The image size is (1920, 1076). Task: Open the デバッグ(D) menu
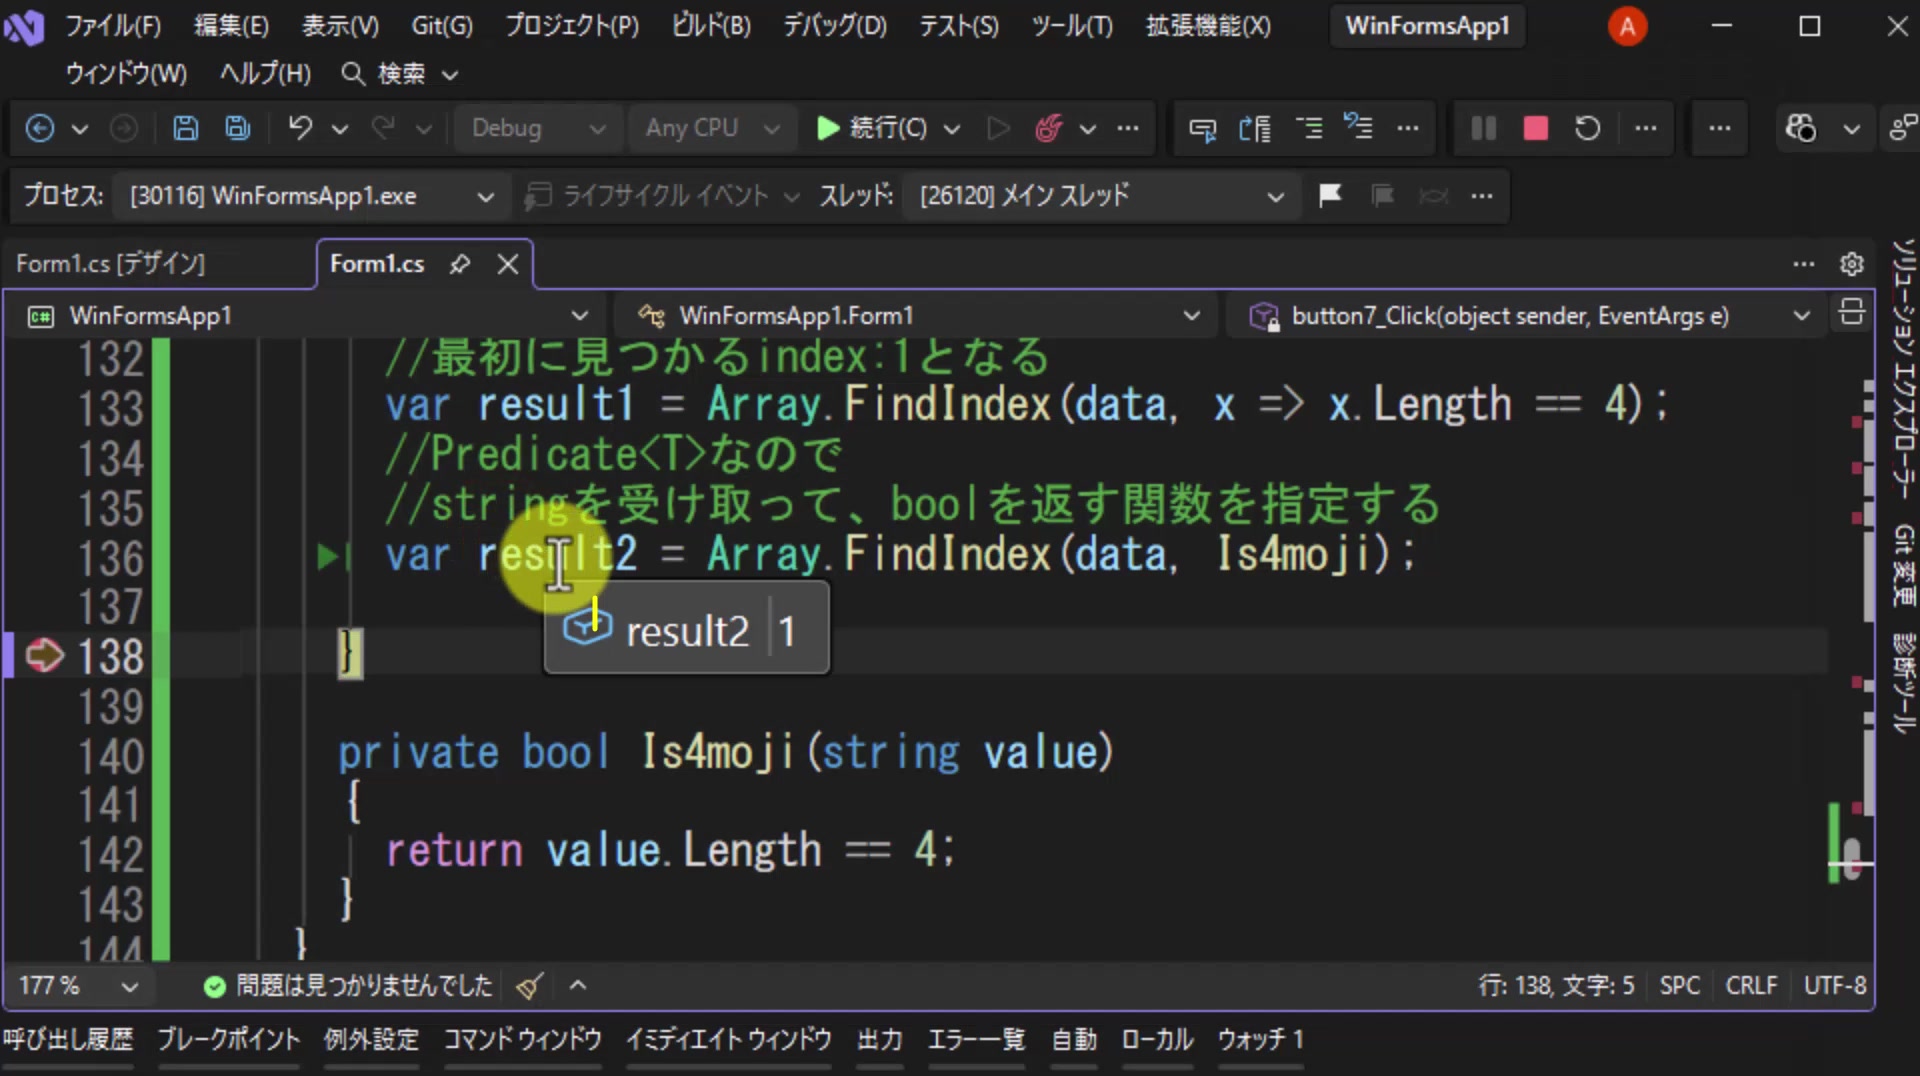834,26
